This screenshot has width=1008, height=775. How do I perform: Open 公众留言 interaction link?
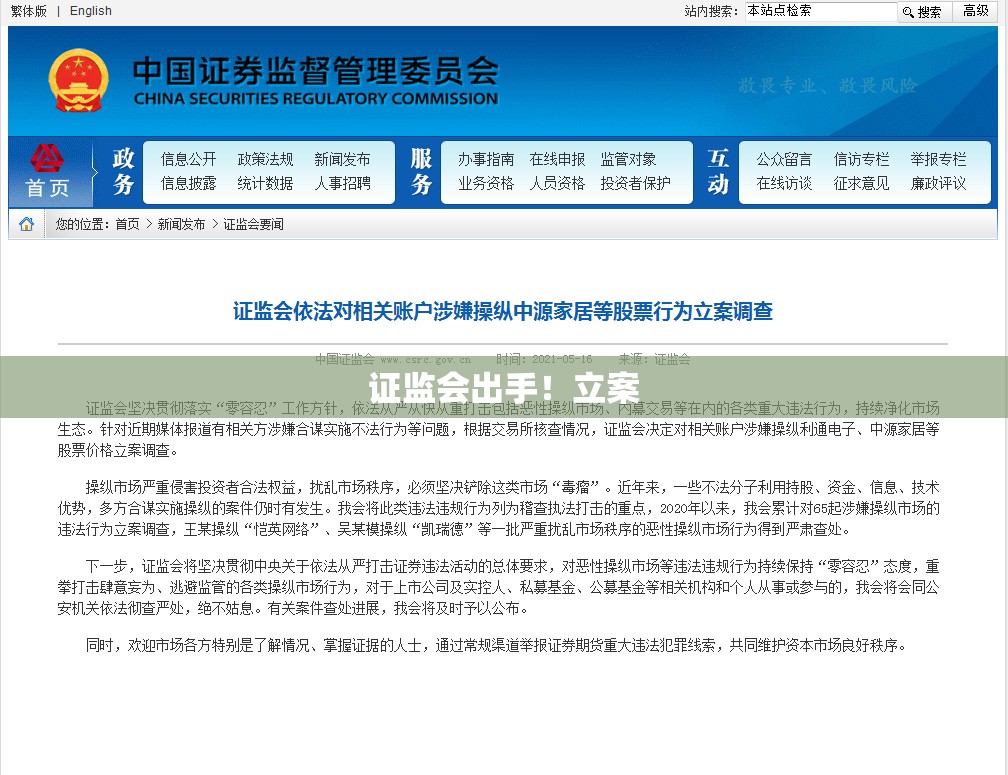pyautogui.click(x=784, y=159)
